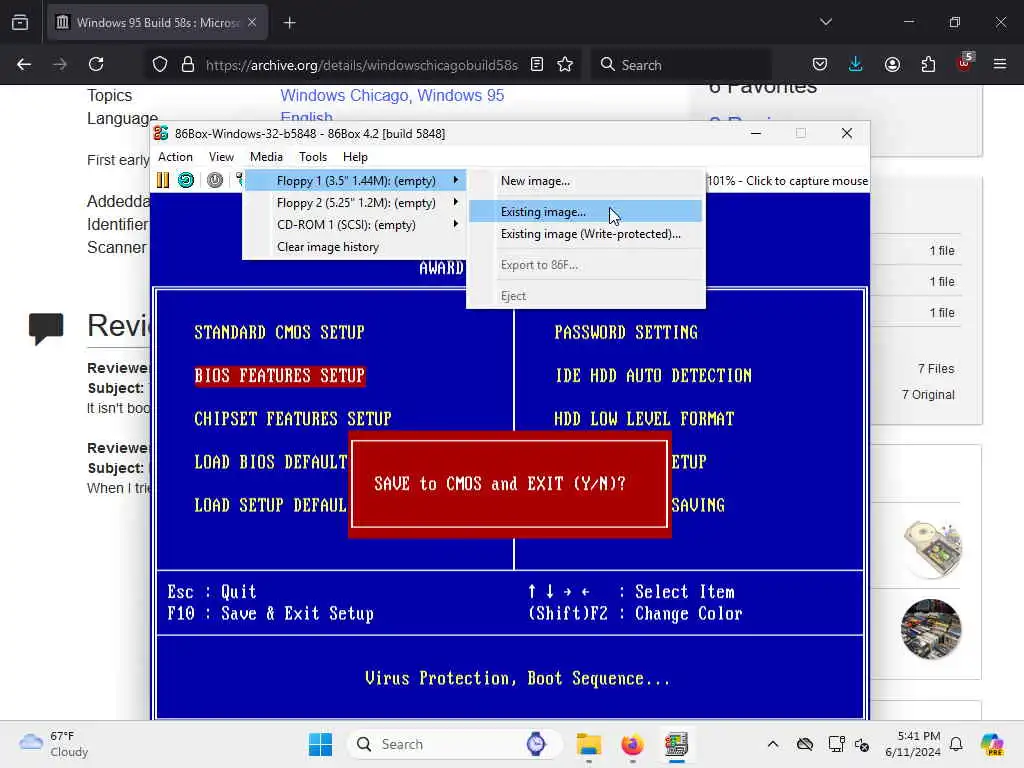Click the uBlock extension icon
Image resolution: width=1024 pixels, height=768 pixels.
click(965, 63)
